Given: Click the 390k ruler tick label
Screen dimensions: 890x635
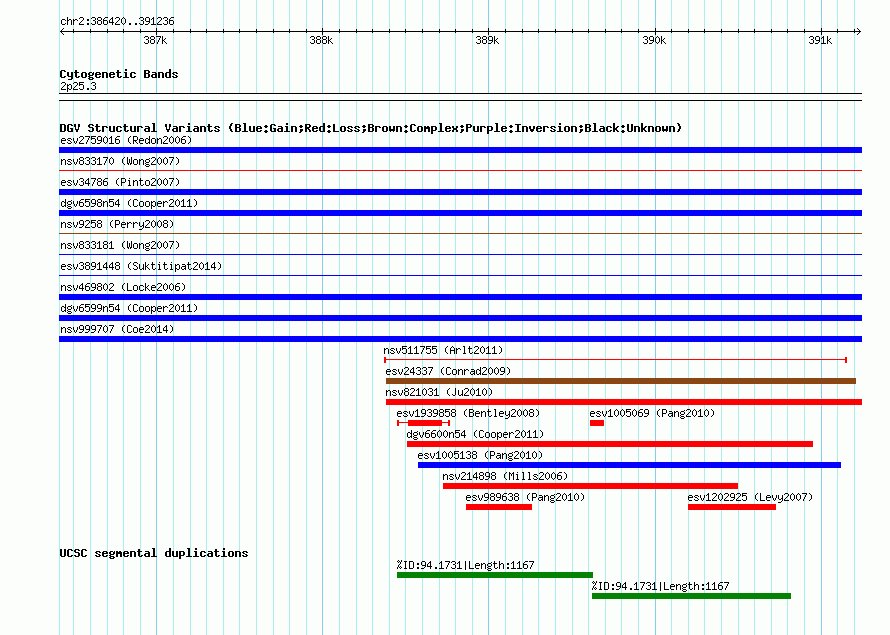Looking at the screenshot, I should (654, 40).
